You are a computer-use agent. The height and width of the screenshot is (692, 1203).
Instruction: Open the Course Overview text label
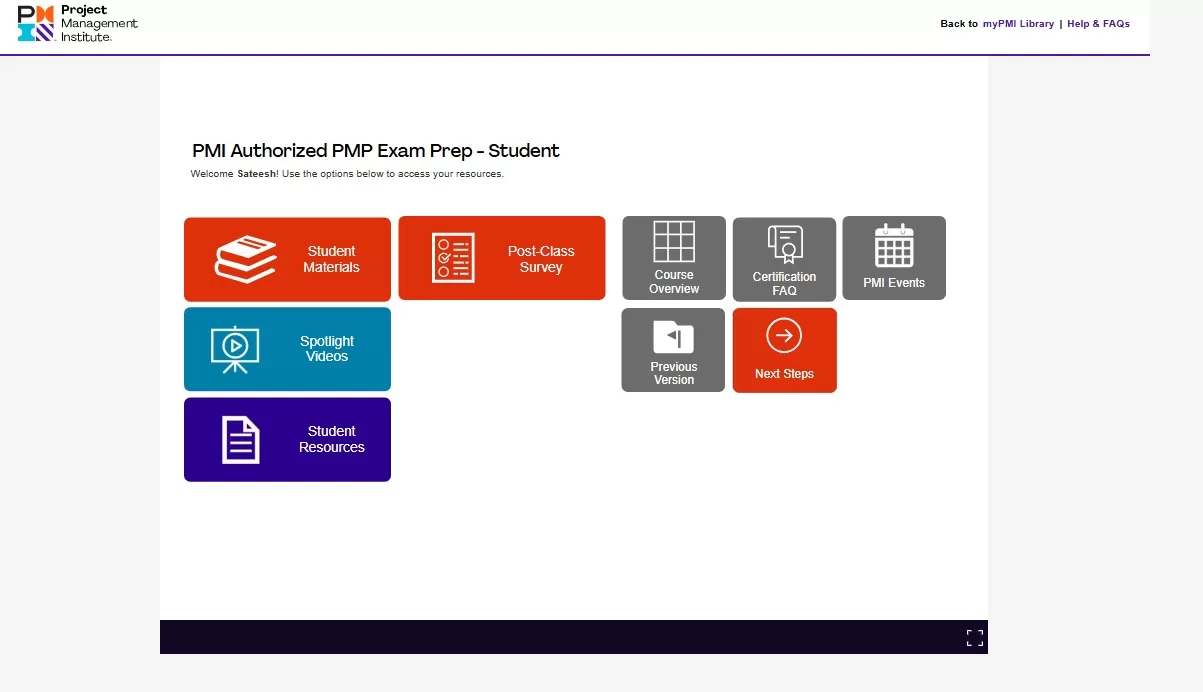point(674,282)
